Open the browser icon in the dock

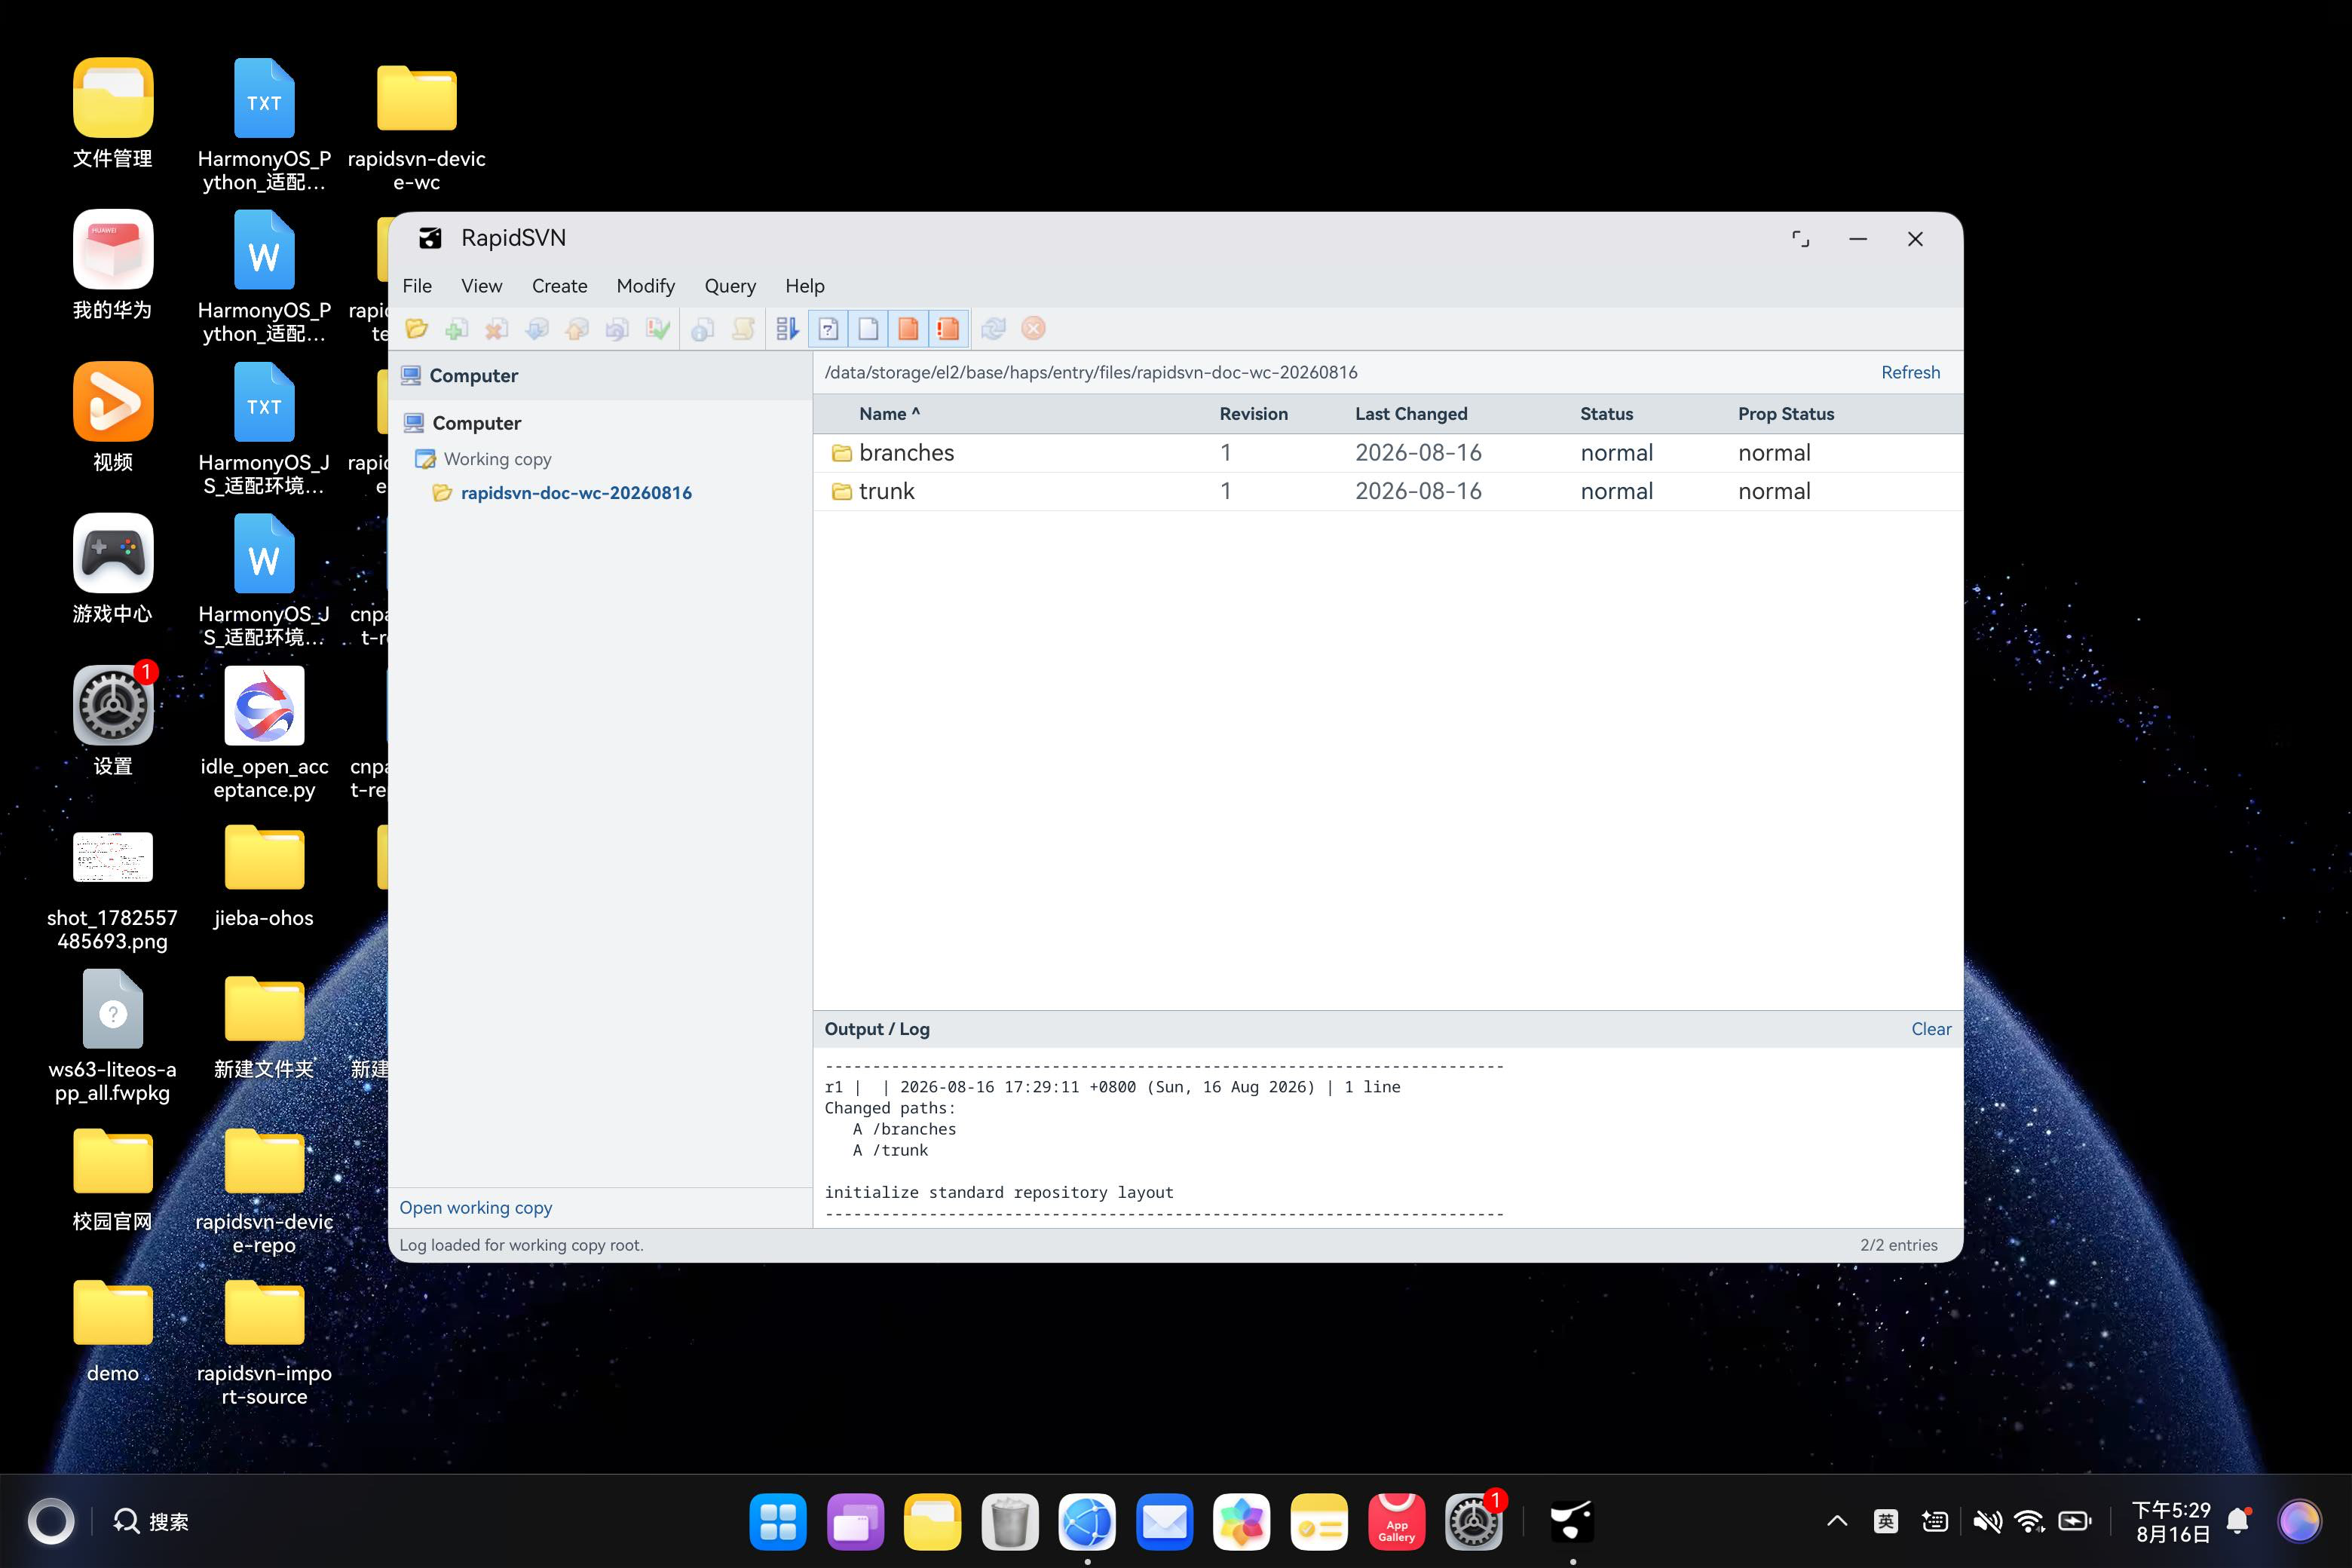click(x=1087, y=1521)
